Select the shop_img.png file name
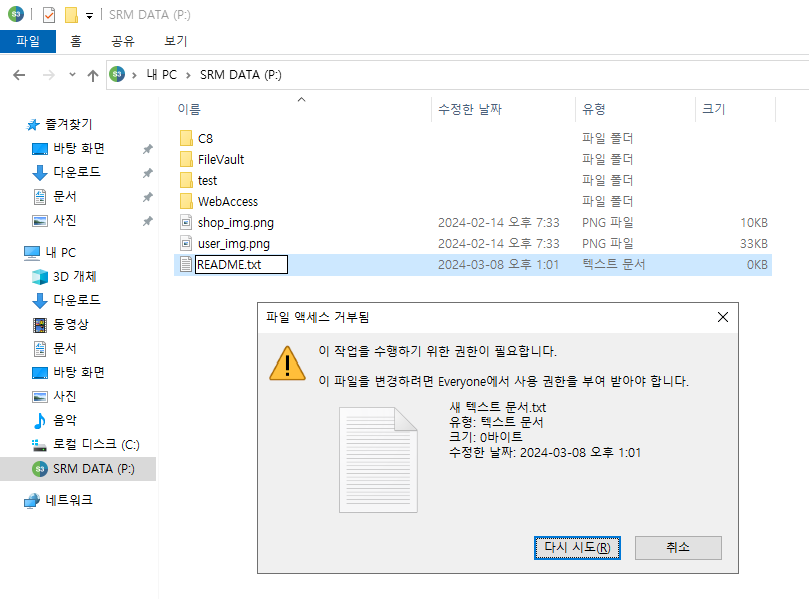The image size is (809, 599). click(236, 222)
